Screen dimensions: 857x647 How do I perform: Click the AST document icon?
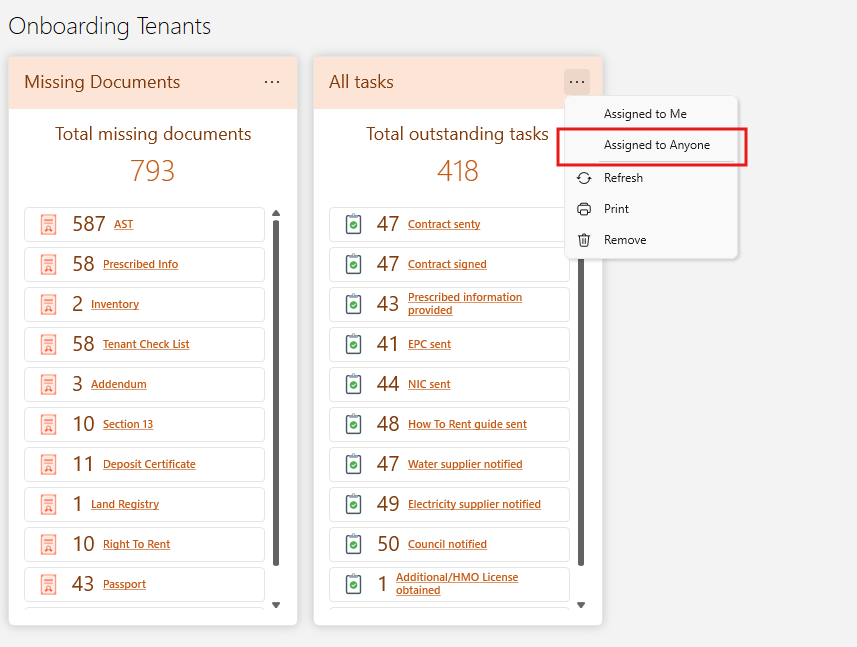[x=48, y=224]
